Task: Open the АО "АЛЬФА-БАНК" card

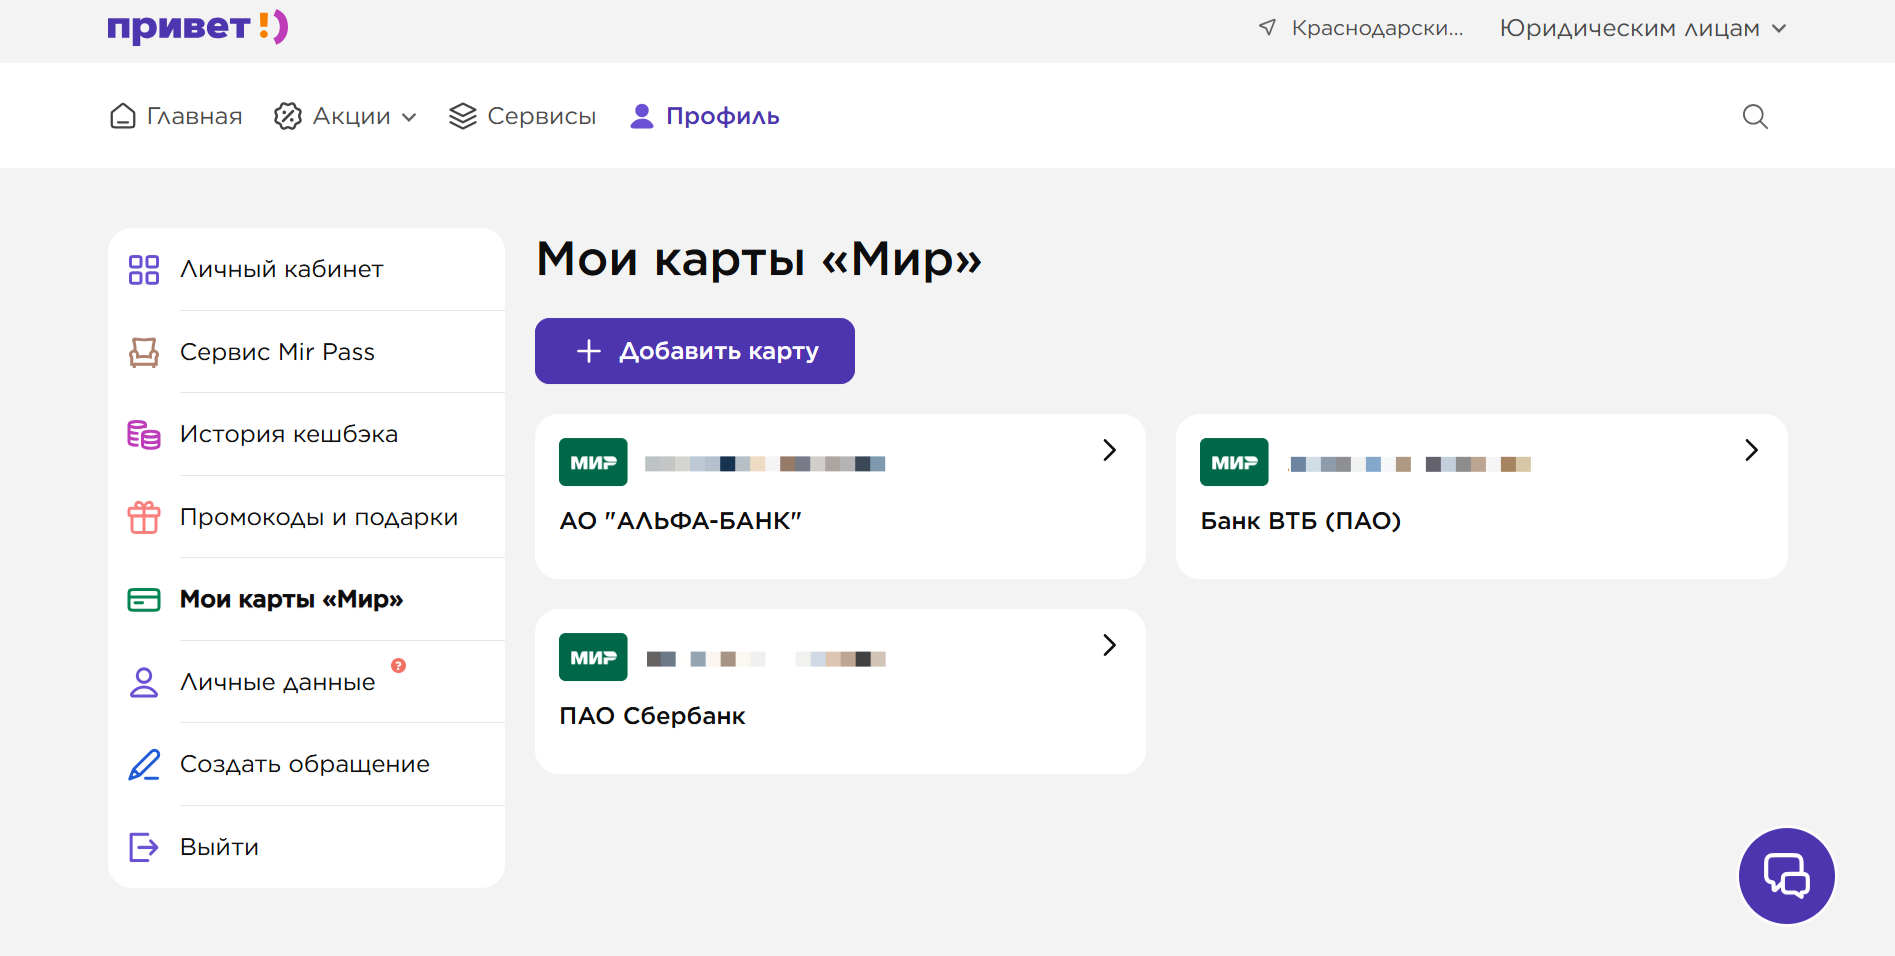Action: tap(840, 496)
